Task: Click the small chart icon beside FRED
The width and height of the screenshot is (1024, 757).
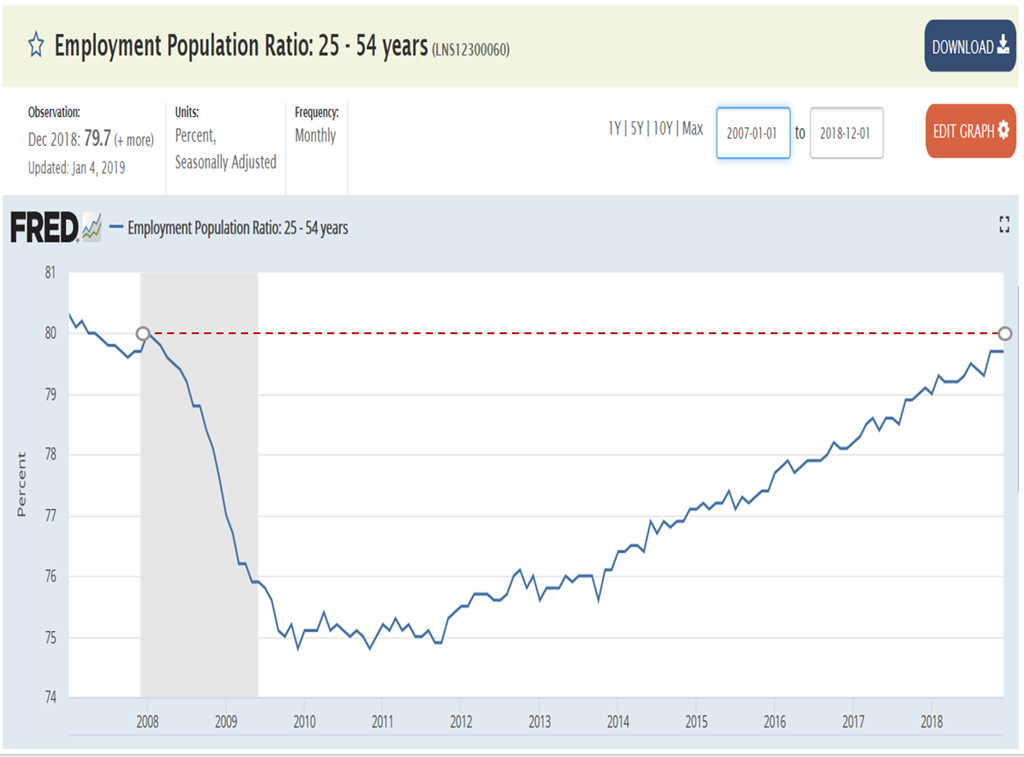Action: [92, 228]
